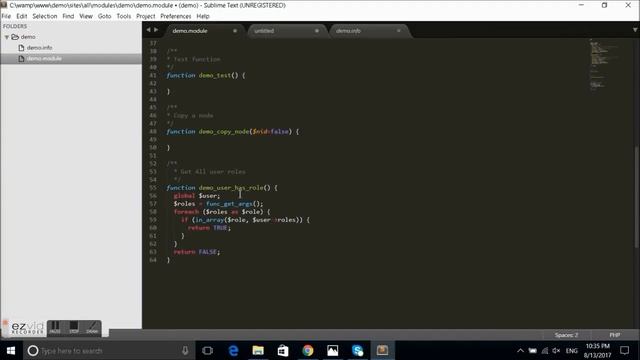Click line number 55 in gutter

point(153,188)
